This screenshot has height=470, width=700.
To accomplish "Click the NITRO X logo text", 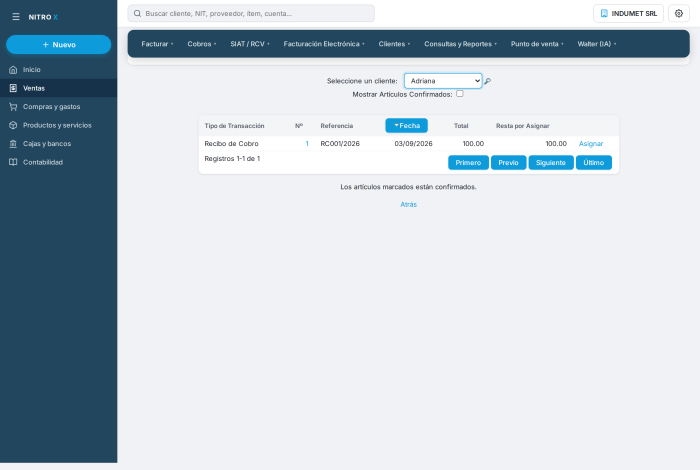I will tap(43, 17).
